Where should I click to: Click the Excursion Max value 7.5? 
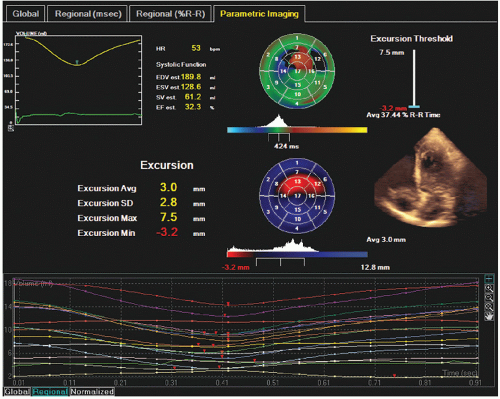[168, 217]
